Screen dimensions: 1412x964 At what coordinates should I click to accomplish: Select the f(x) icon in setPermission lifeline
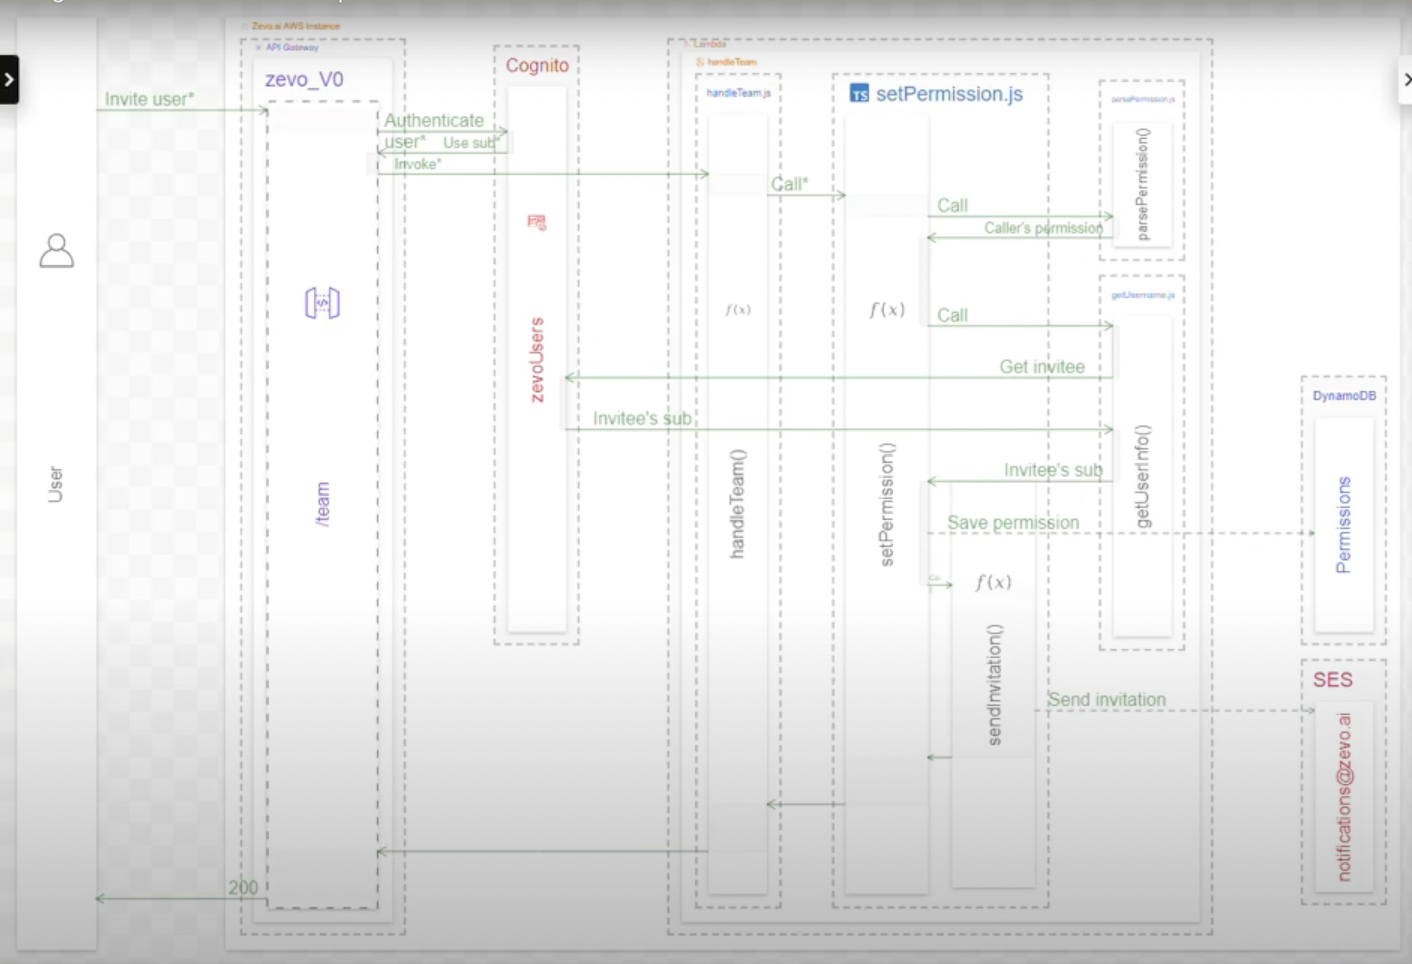887,310
